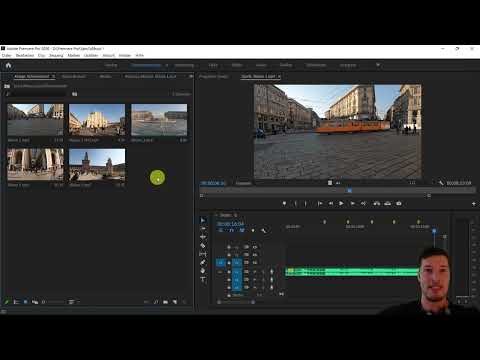Switch project panel to icon view
480x360 pixels.
pyautogui.click(x=25, y=302)
